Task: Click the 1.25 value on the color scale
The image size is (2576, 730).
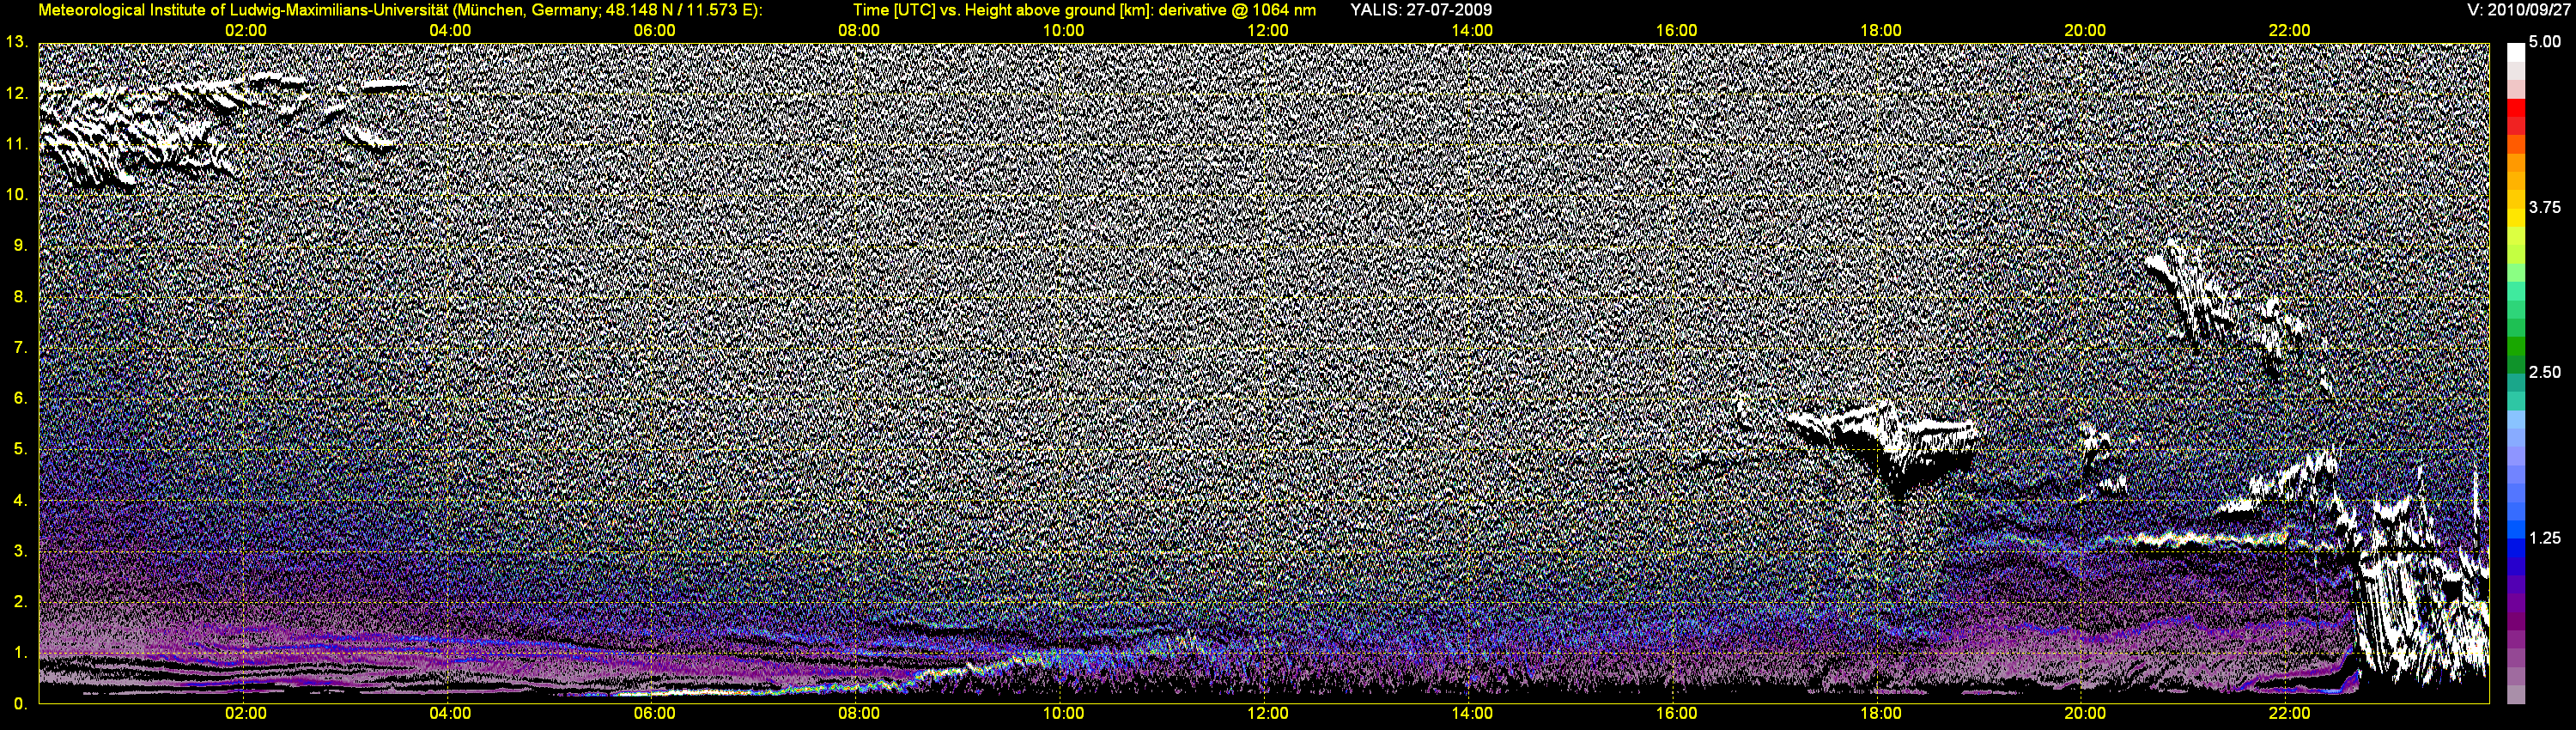Action: coord(2545,538)
